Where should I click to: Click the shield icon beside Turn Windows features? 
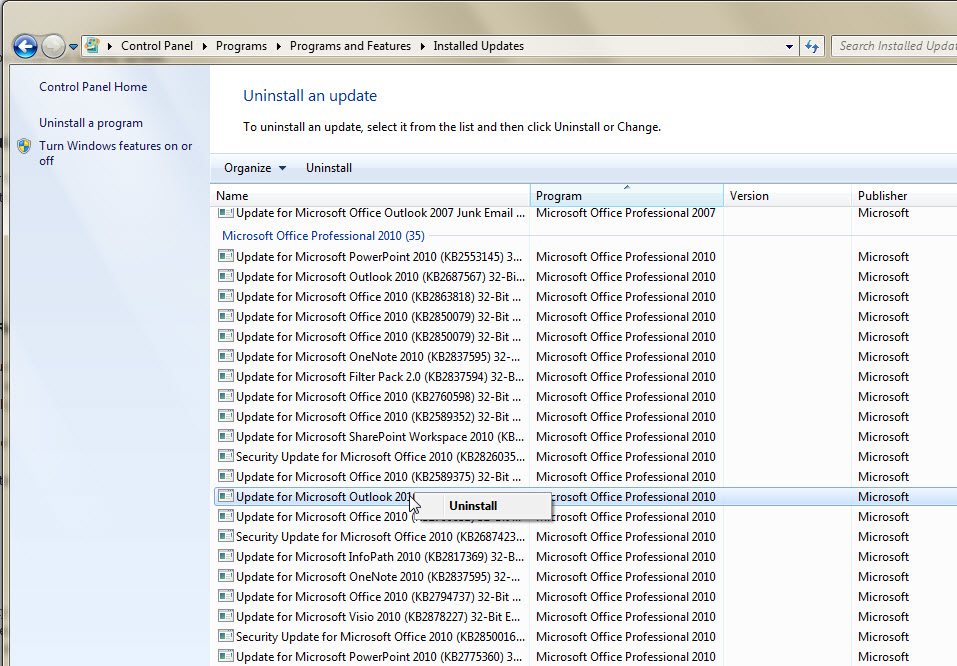click(24, 146)
